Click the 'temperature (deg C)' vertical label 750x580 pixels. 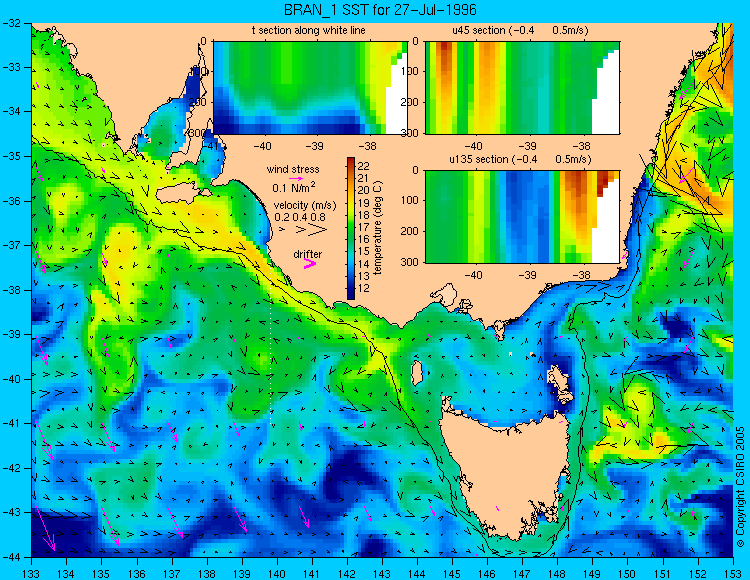point(378,228)
